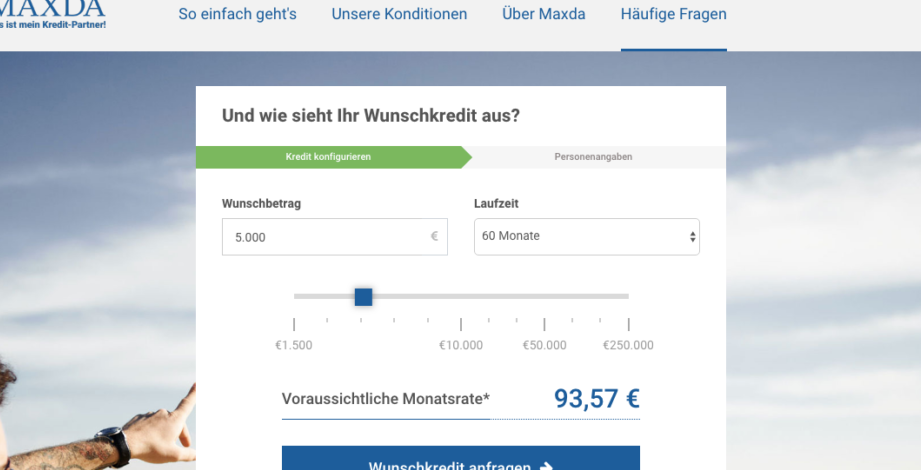Click the €1.500 slider label
This screenshot has height=470, width=921.
point(294,346)
